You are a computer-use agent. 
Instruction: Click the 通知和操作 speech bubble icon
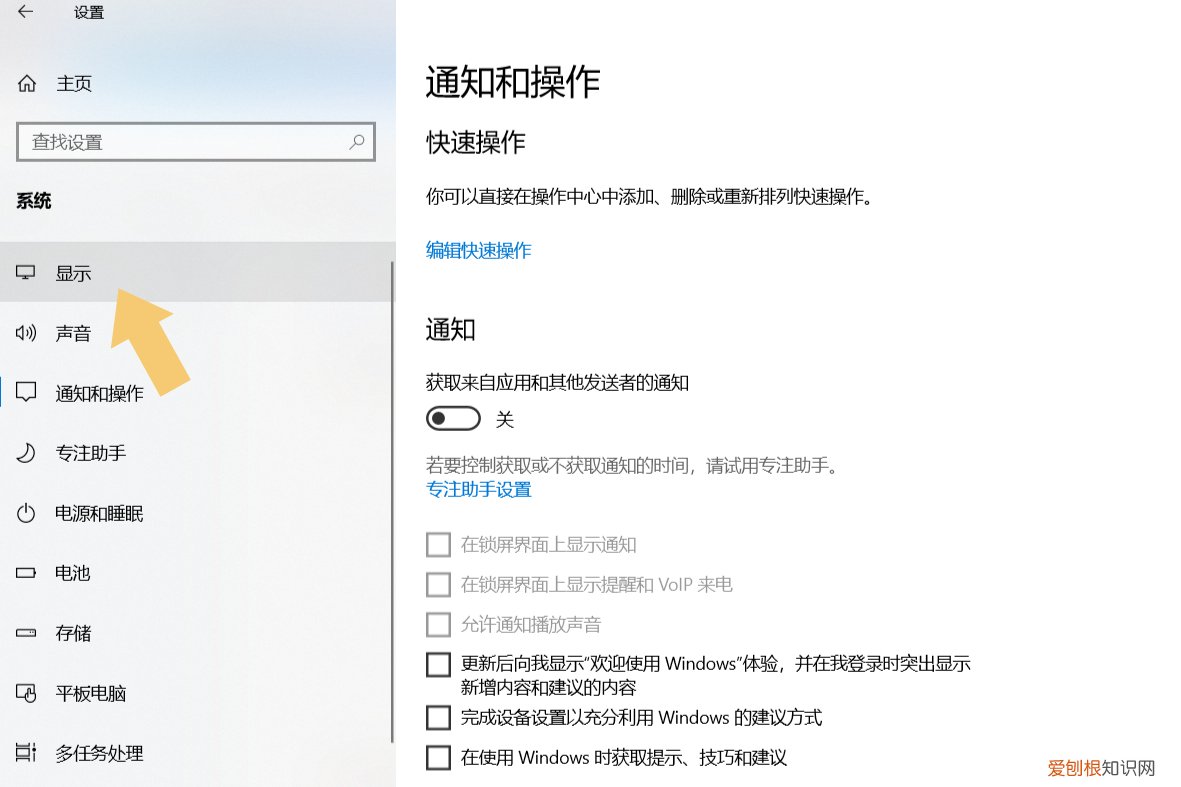(24, 393)
